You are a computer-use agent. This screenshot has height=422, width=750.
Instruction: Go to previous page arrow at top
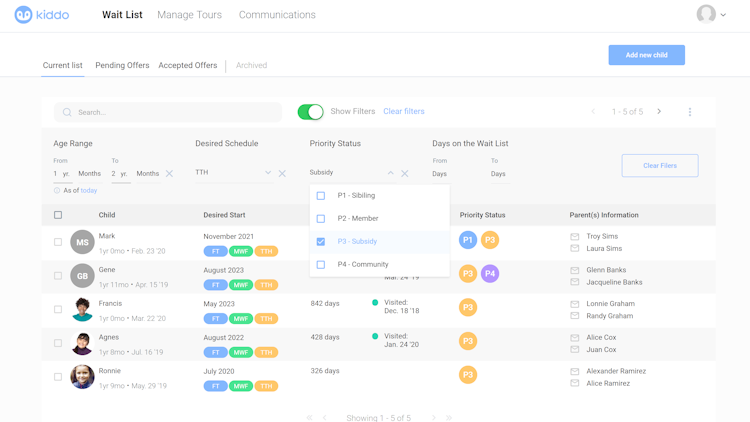click(x=594, y=111)
